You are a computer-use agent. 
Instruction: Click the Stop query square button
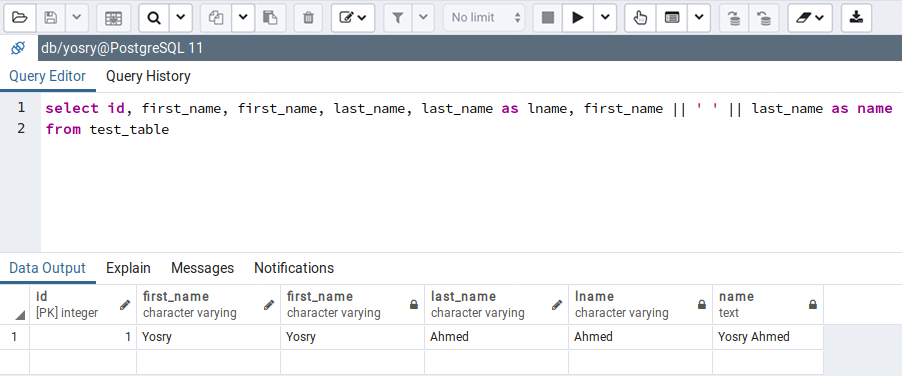coord(548,18)
